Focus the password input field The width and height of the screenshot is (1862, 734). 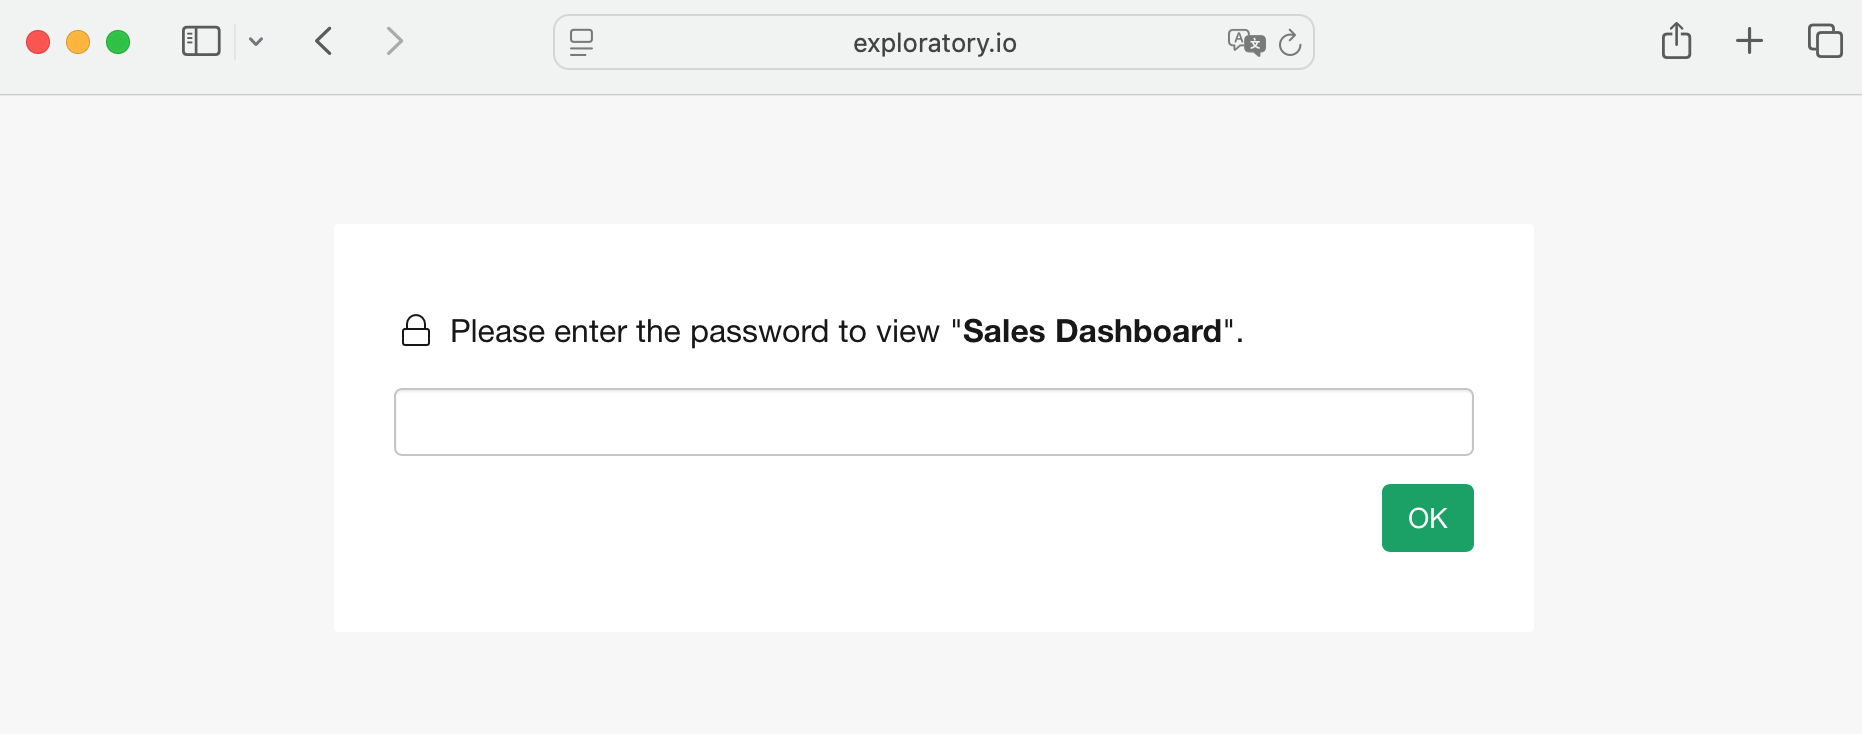[x=933, y=422]
